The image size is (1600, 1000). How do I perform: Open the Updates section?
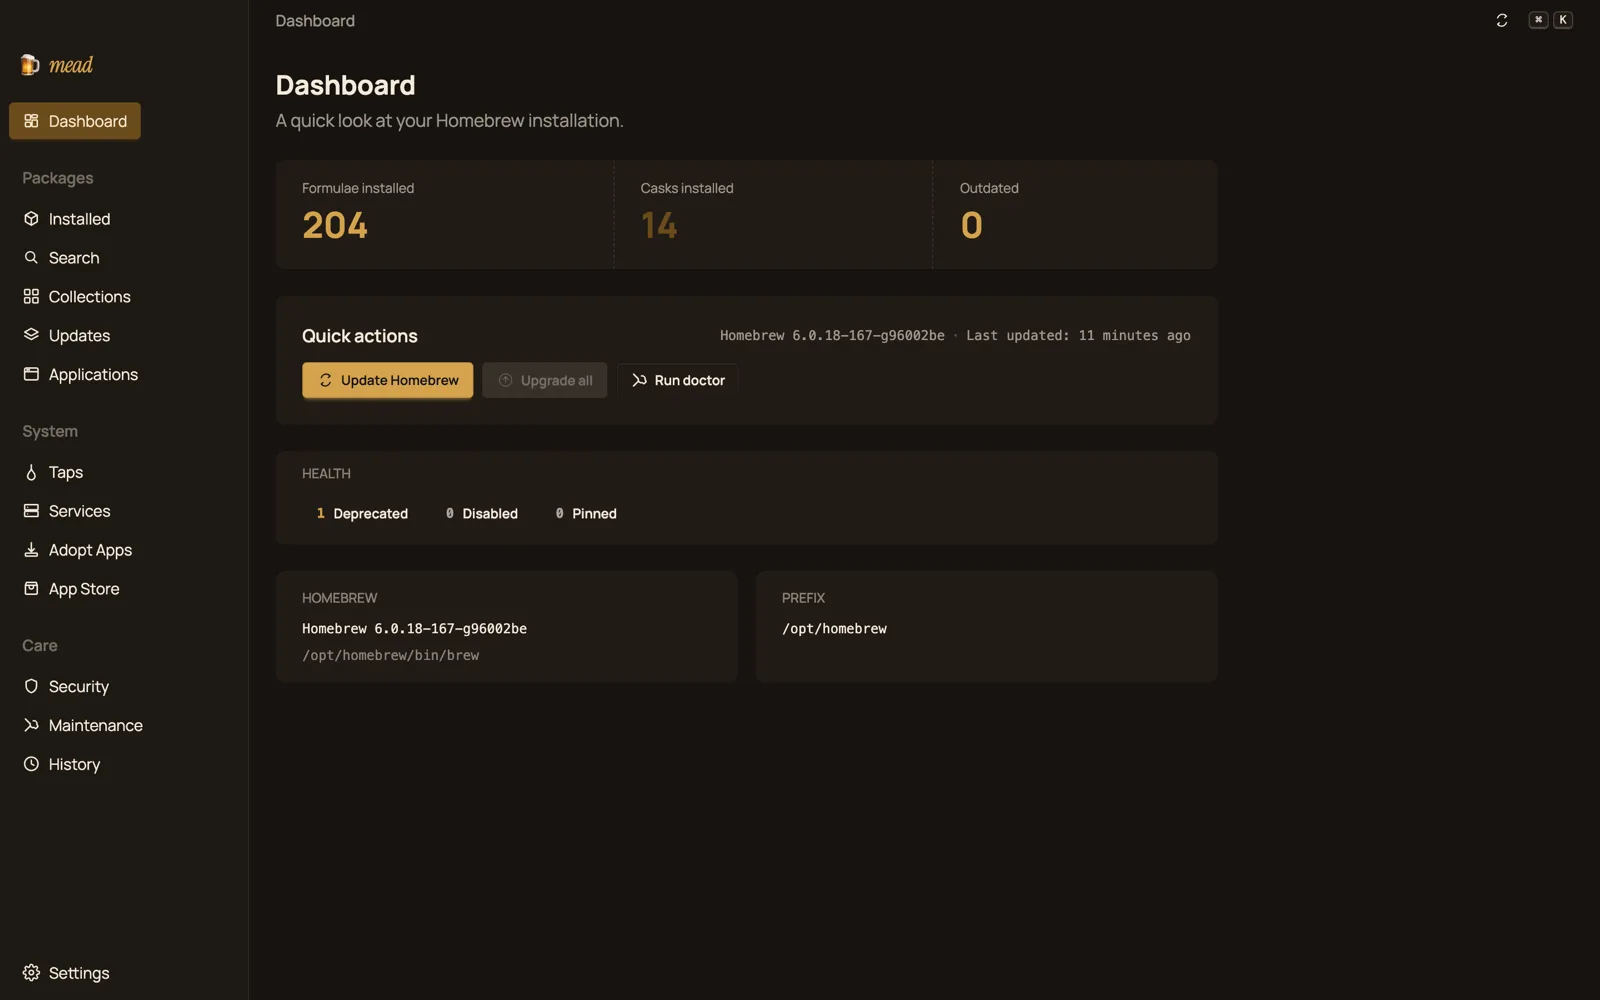tap(75, 335)
